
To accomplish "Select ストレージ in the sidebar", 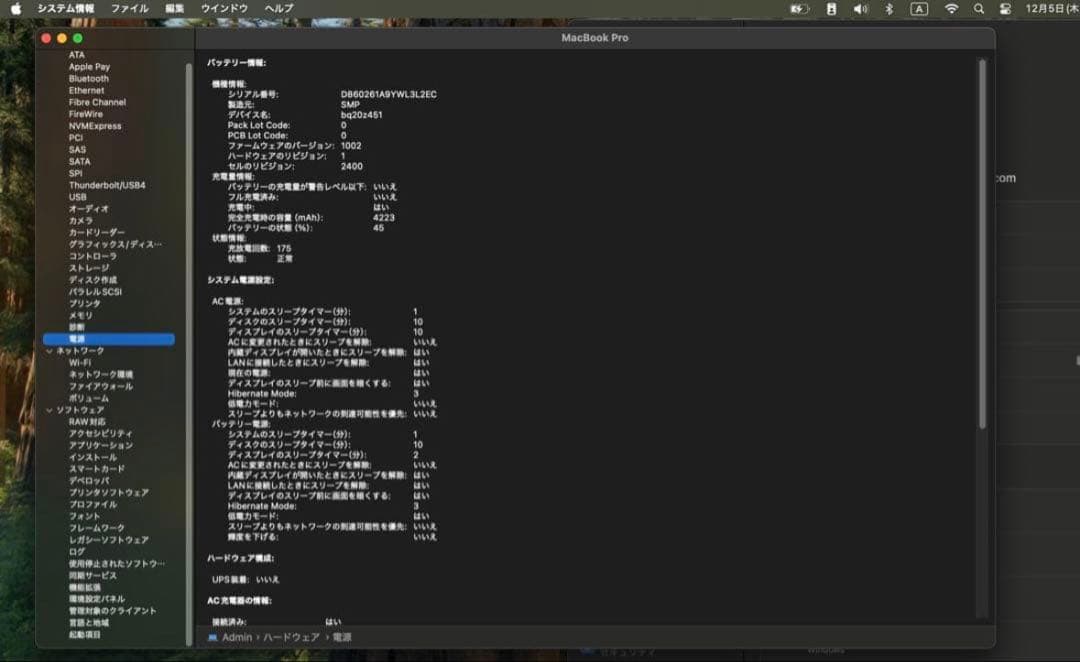I will pyautogui.click(x=88, y=268).
